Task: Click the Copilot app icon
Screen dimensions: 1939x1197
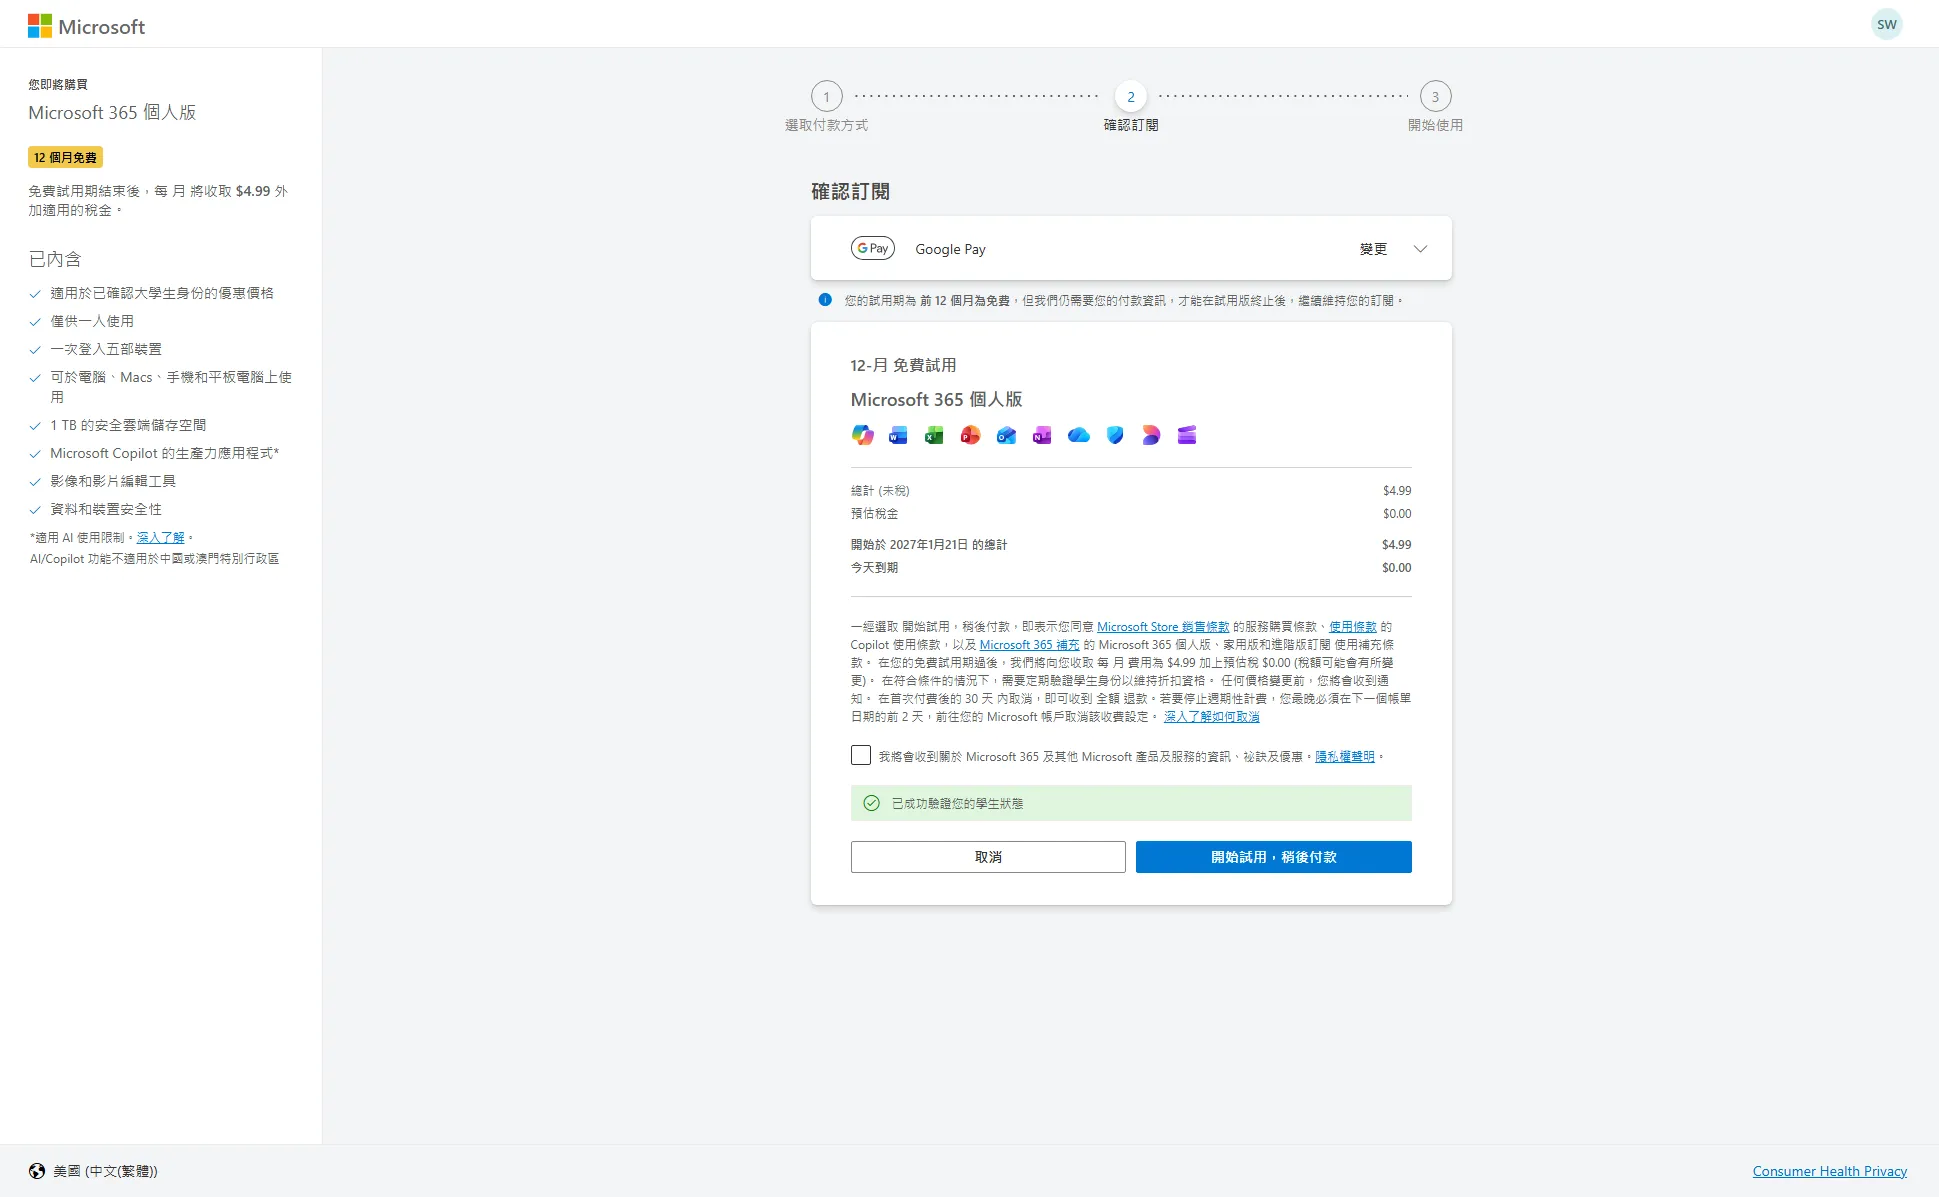Action: 862,435
